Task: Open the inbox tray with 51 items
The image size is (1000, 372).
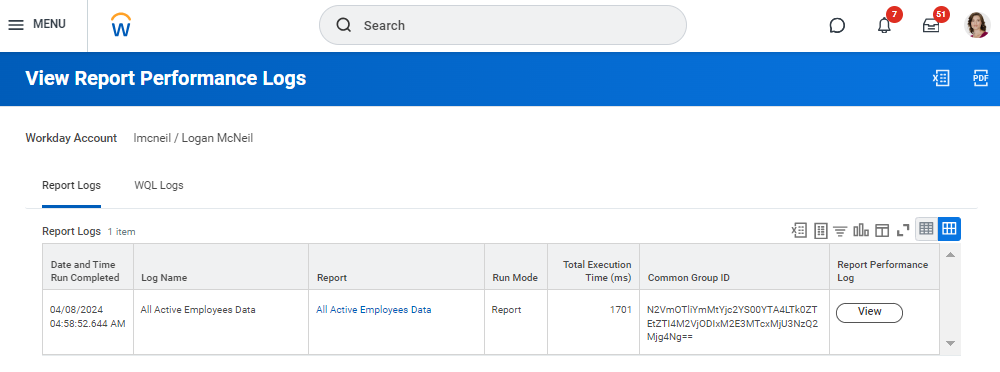Action: tap(931, 25)
